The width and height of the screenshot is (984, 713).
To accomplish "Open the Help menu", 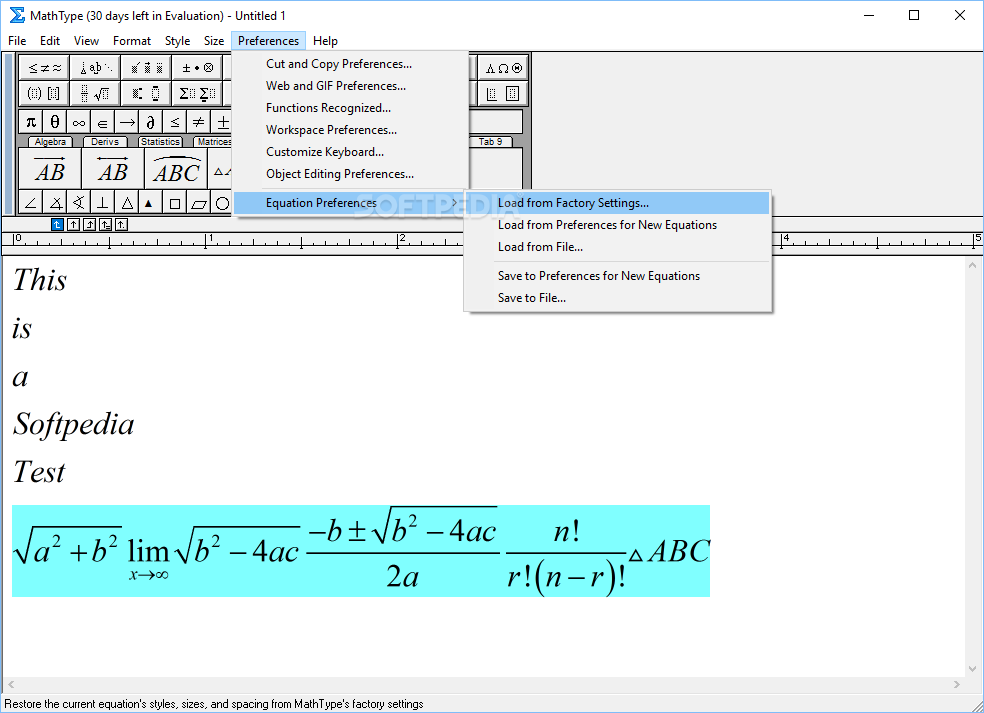I will pyautogui.click(x=325, y=41).
